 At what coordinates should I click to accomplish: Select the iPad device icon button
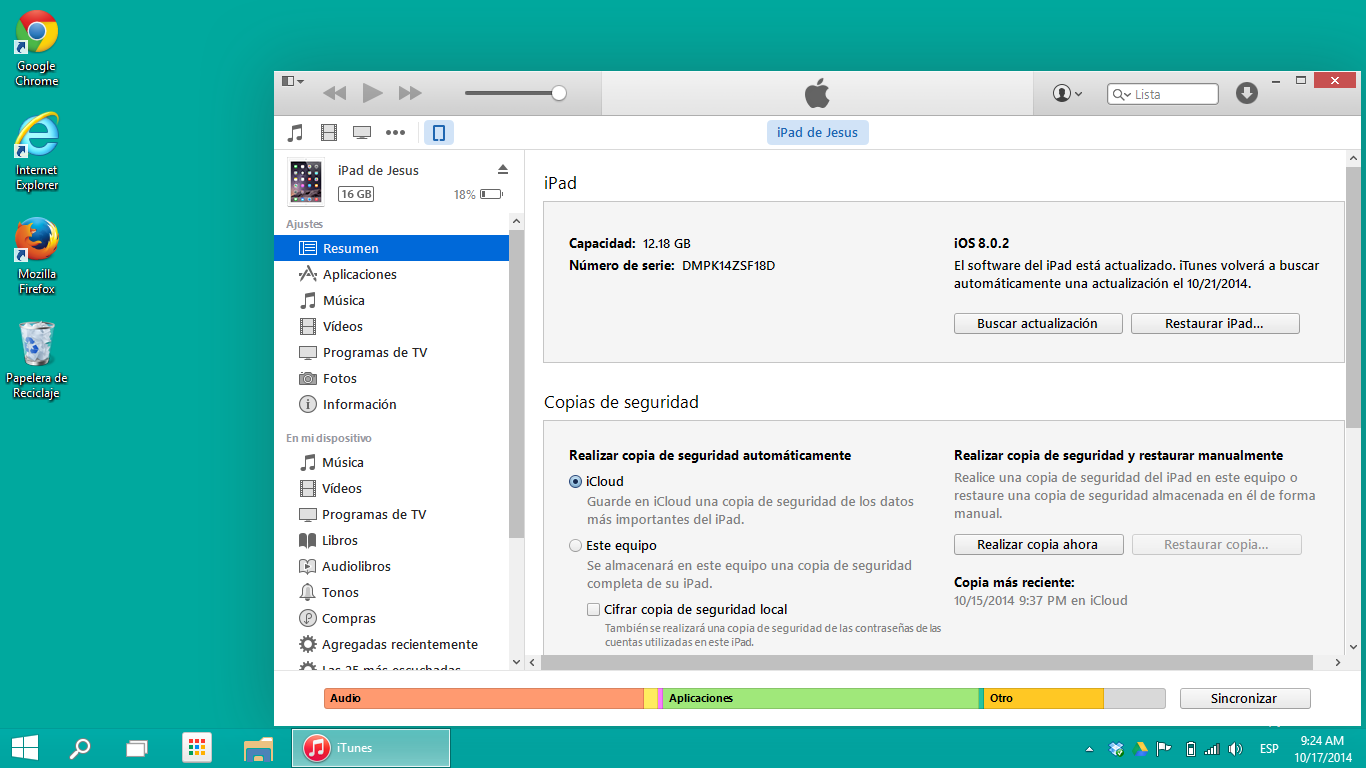438,132
